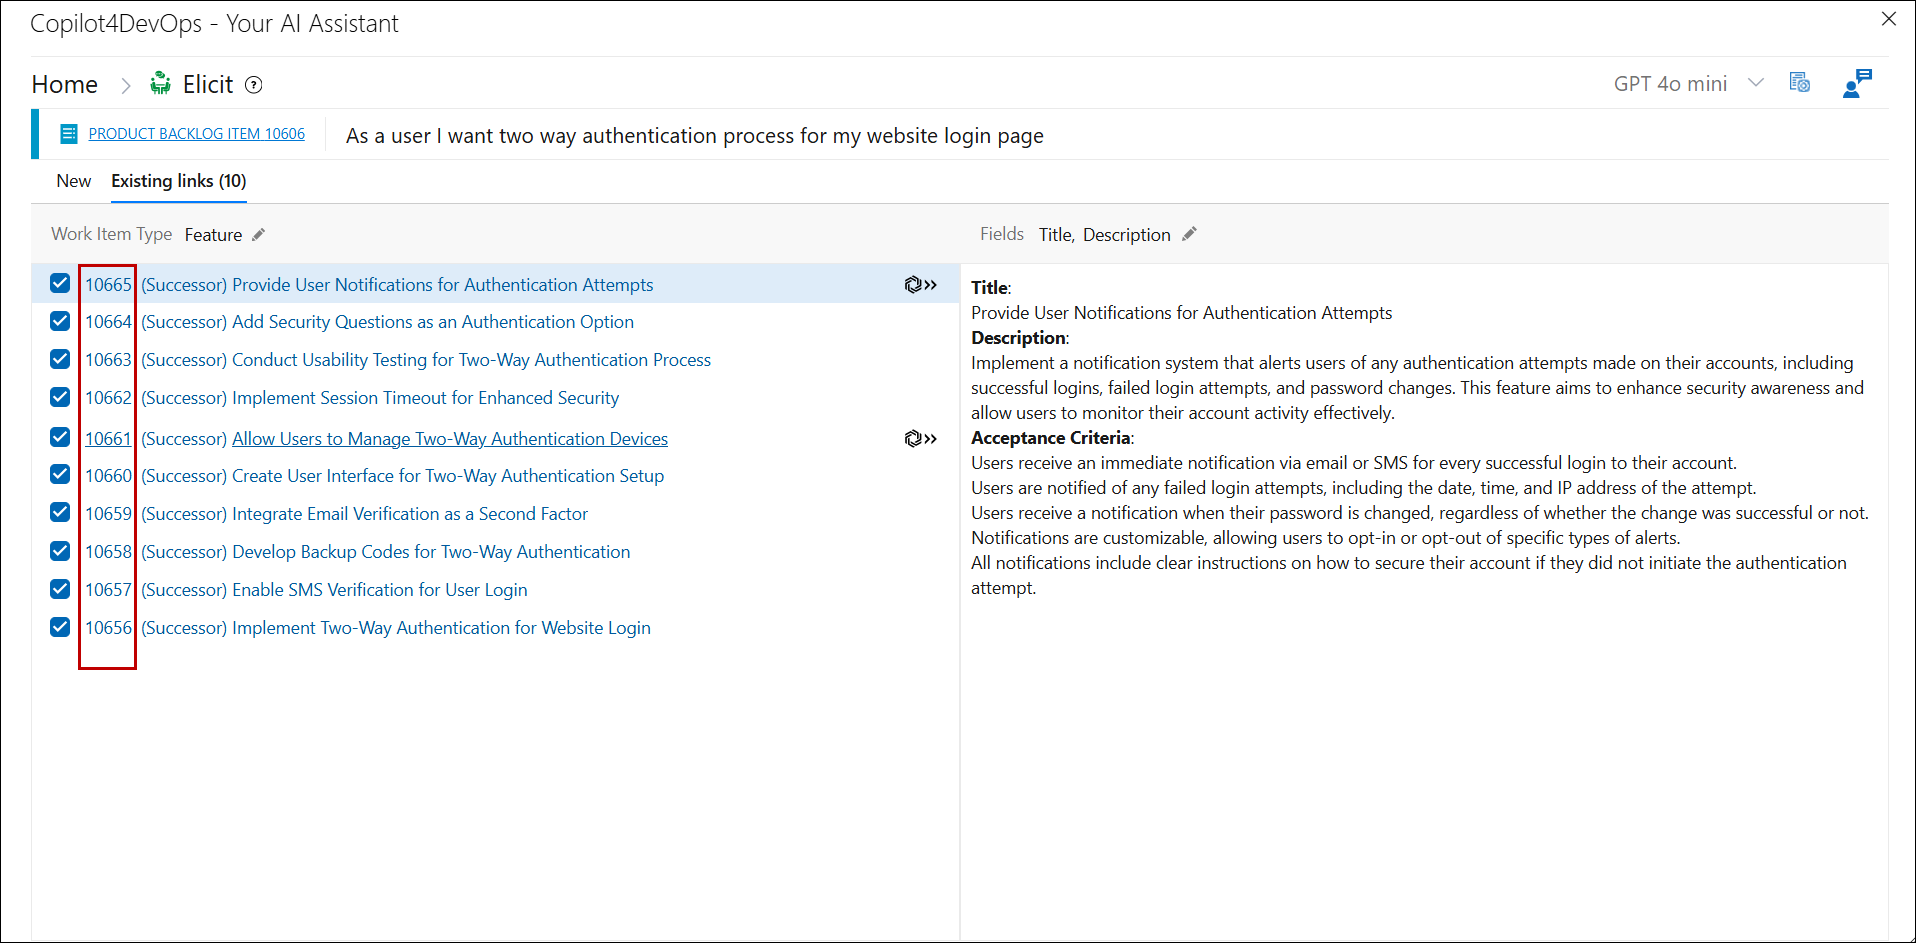1916x943 pixels.
Task: Select Add Security Questions as an Authentication Option
Action: pos(433,322)
